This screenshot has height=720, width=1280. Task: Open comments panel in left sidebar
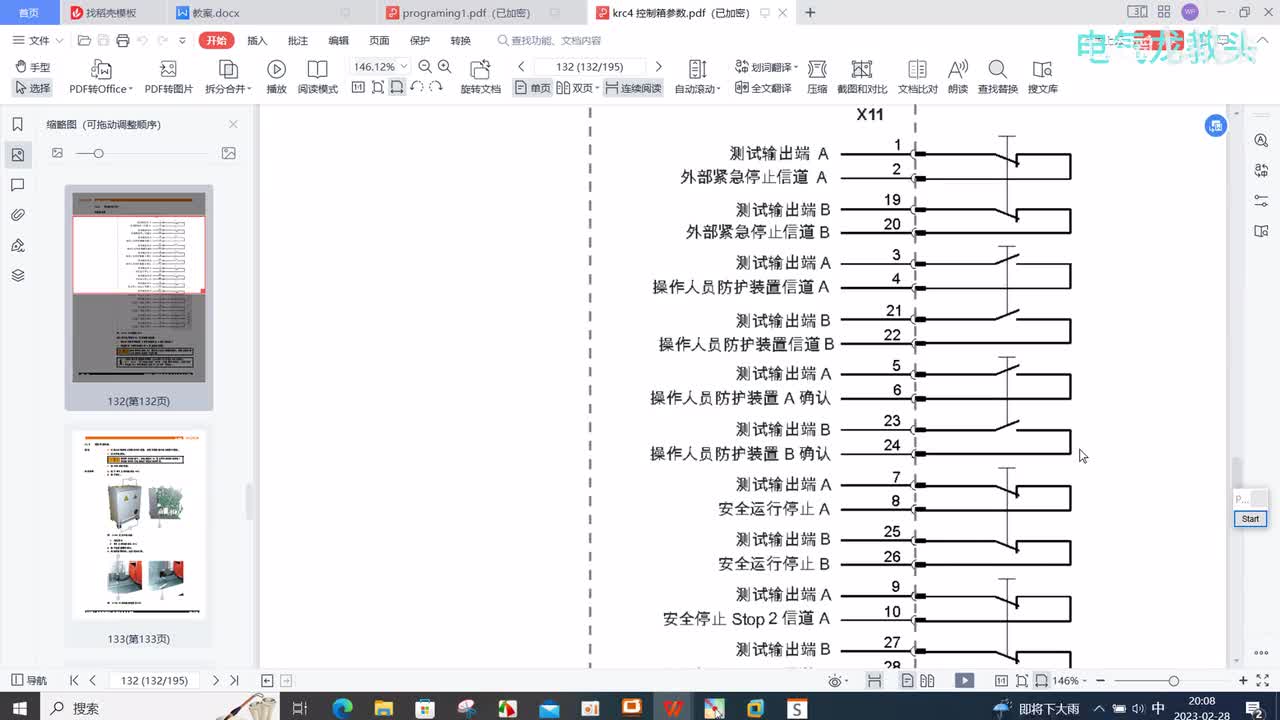17,185
